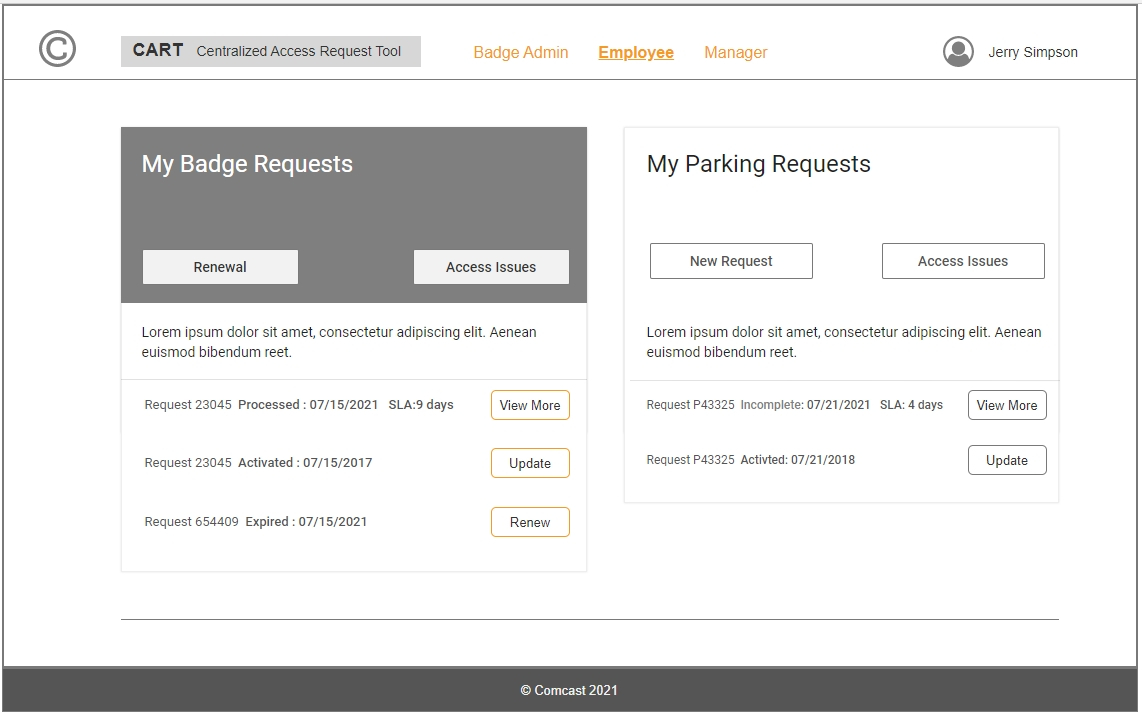Open the Badge Admin tab
Image resolution: width=1142 pixels, height=716 pixels.
520,53
